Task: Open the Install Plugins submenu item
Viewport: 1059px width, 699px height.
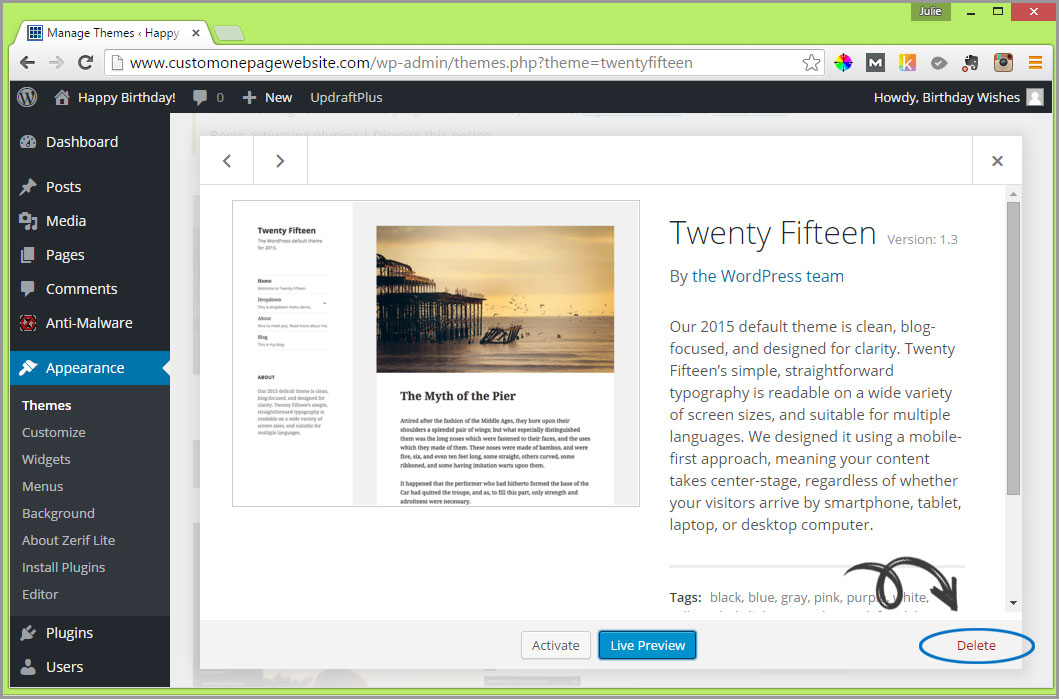Action: (x=63, y=567)
